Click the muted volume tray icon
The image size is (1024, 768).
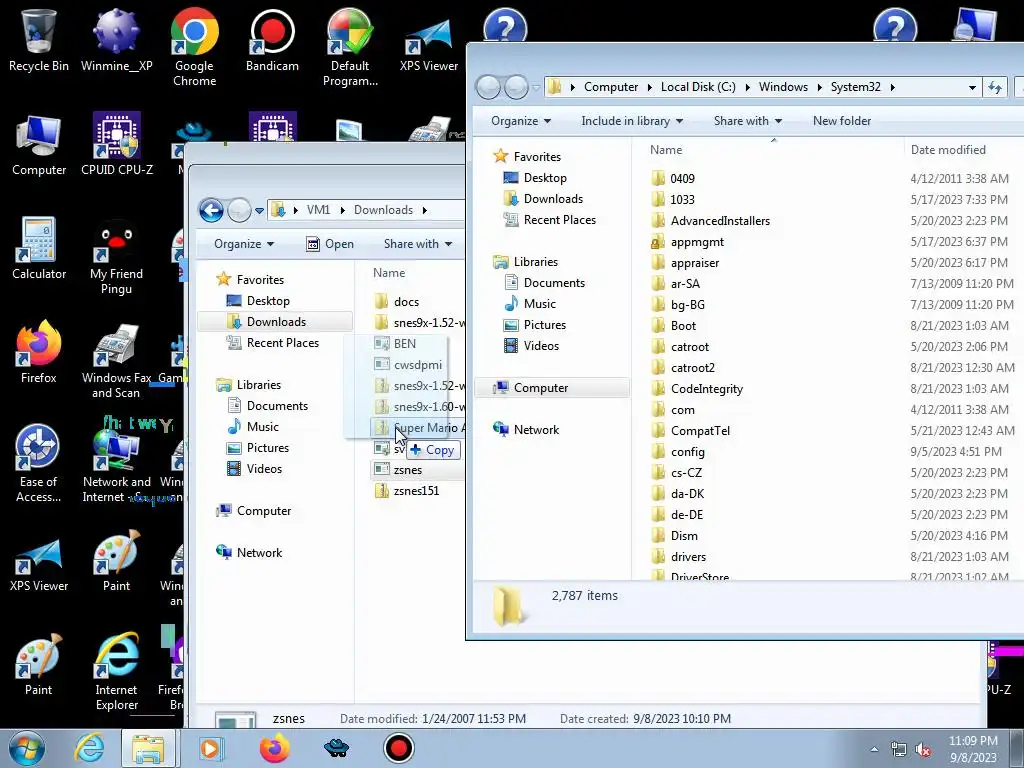pos(923,749)
